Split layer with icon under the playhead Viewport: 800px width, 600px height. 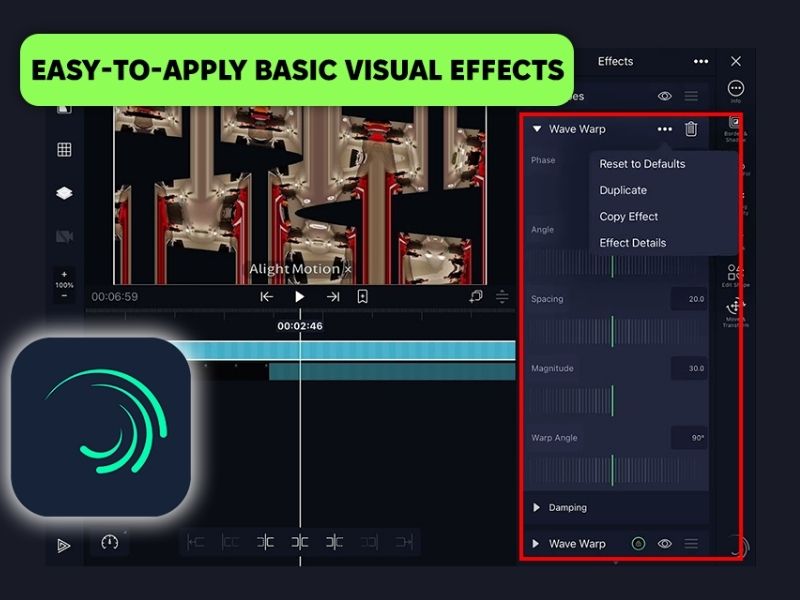pyautogui.click(x=299, y=542)
